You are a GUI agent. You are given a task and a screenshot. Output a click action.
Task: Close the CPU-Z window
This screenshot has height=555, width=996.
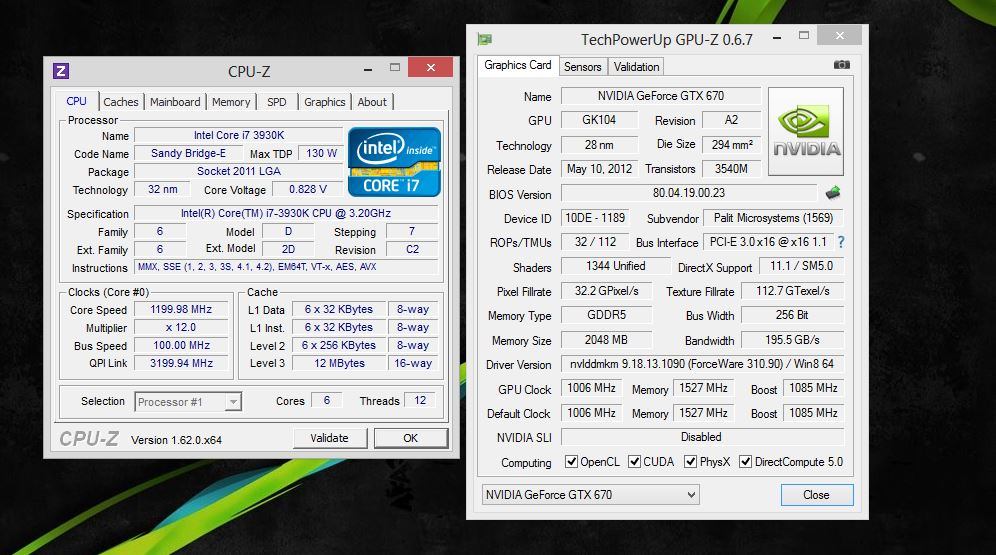click(431, 67)
